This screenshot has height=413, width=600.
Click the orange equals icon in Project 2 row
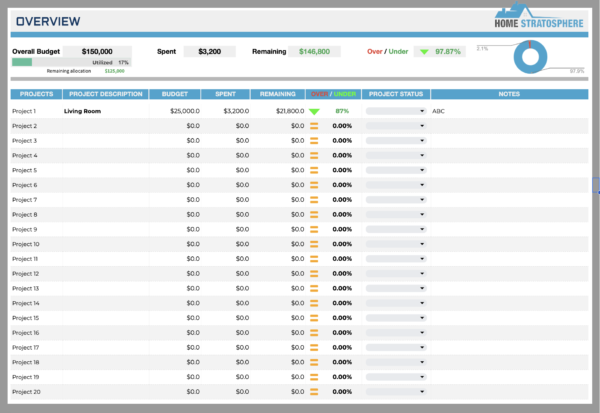[314, 126]
